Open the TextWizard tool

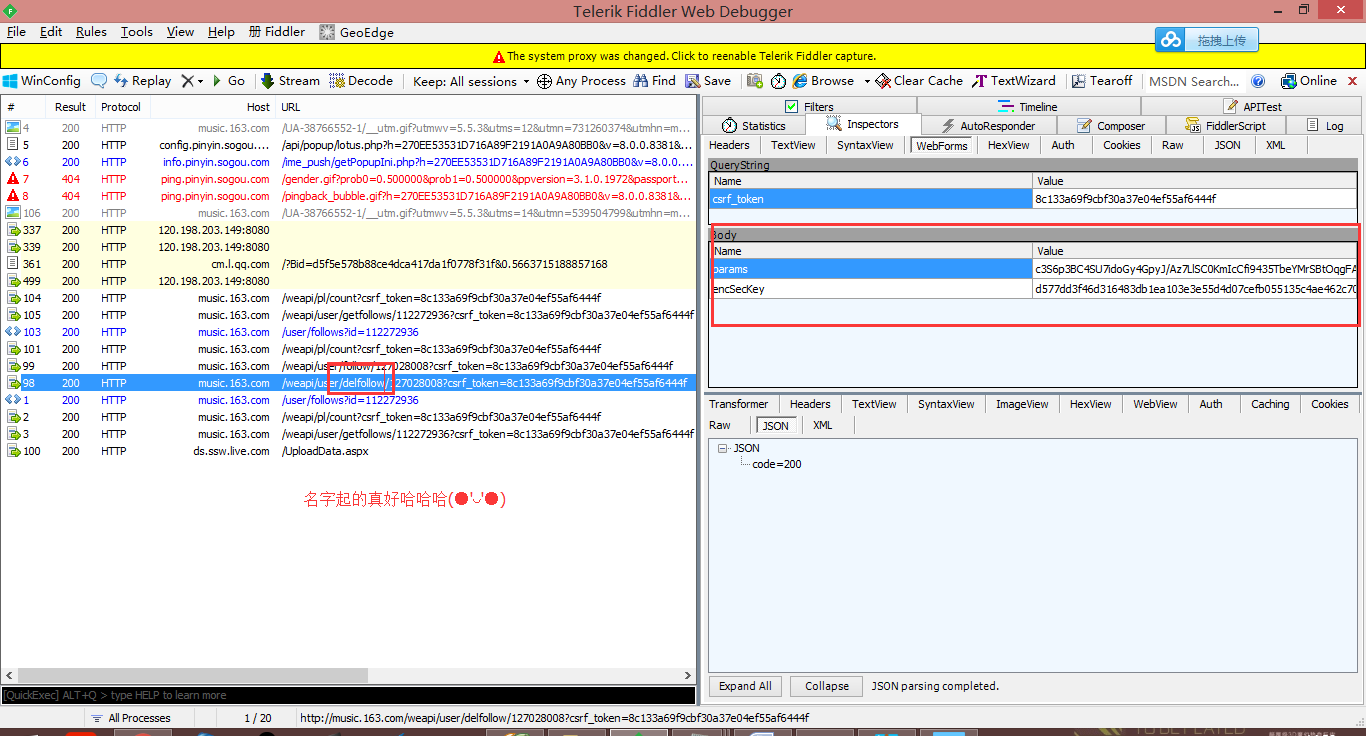tap(1014, 81)
